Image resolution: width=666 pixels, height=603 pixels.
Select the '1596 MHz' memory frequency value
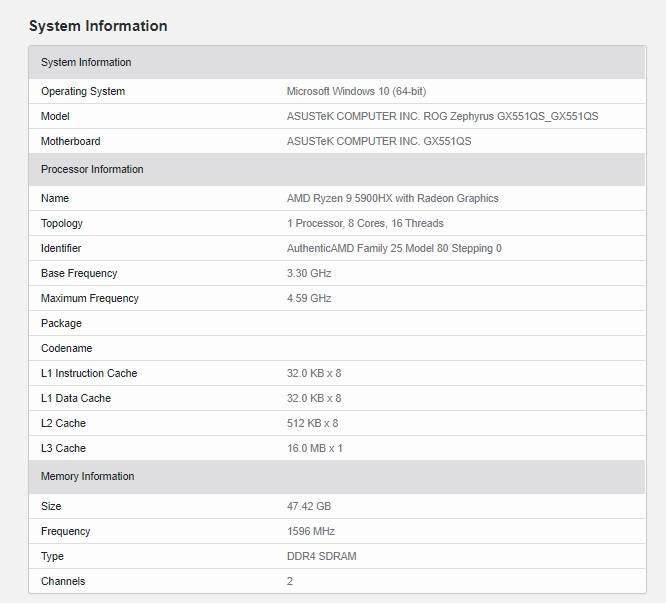click(310, 532)
